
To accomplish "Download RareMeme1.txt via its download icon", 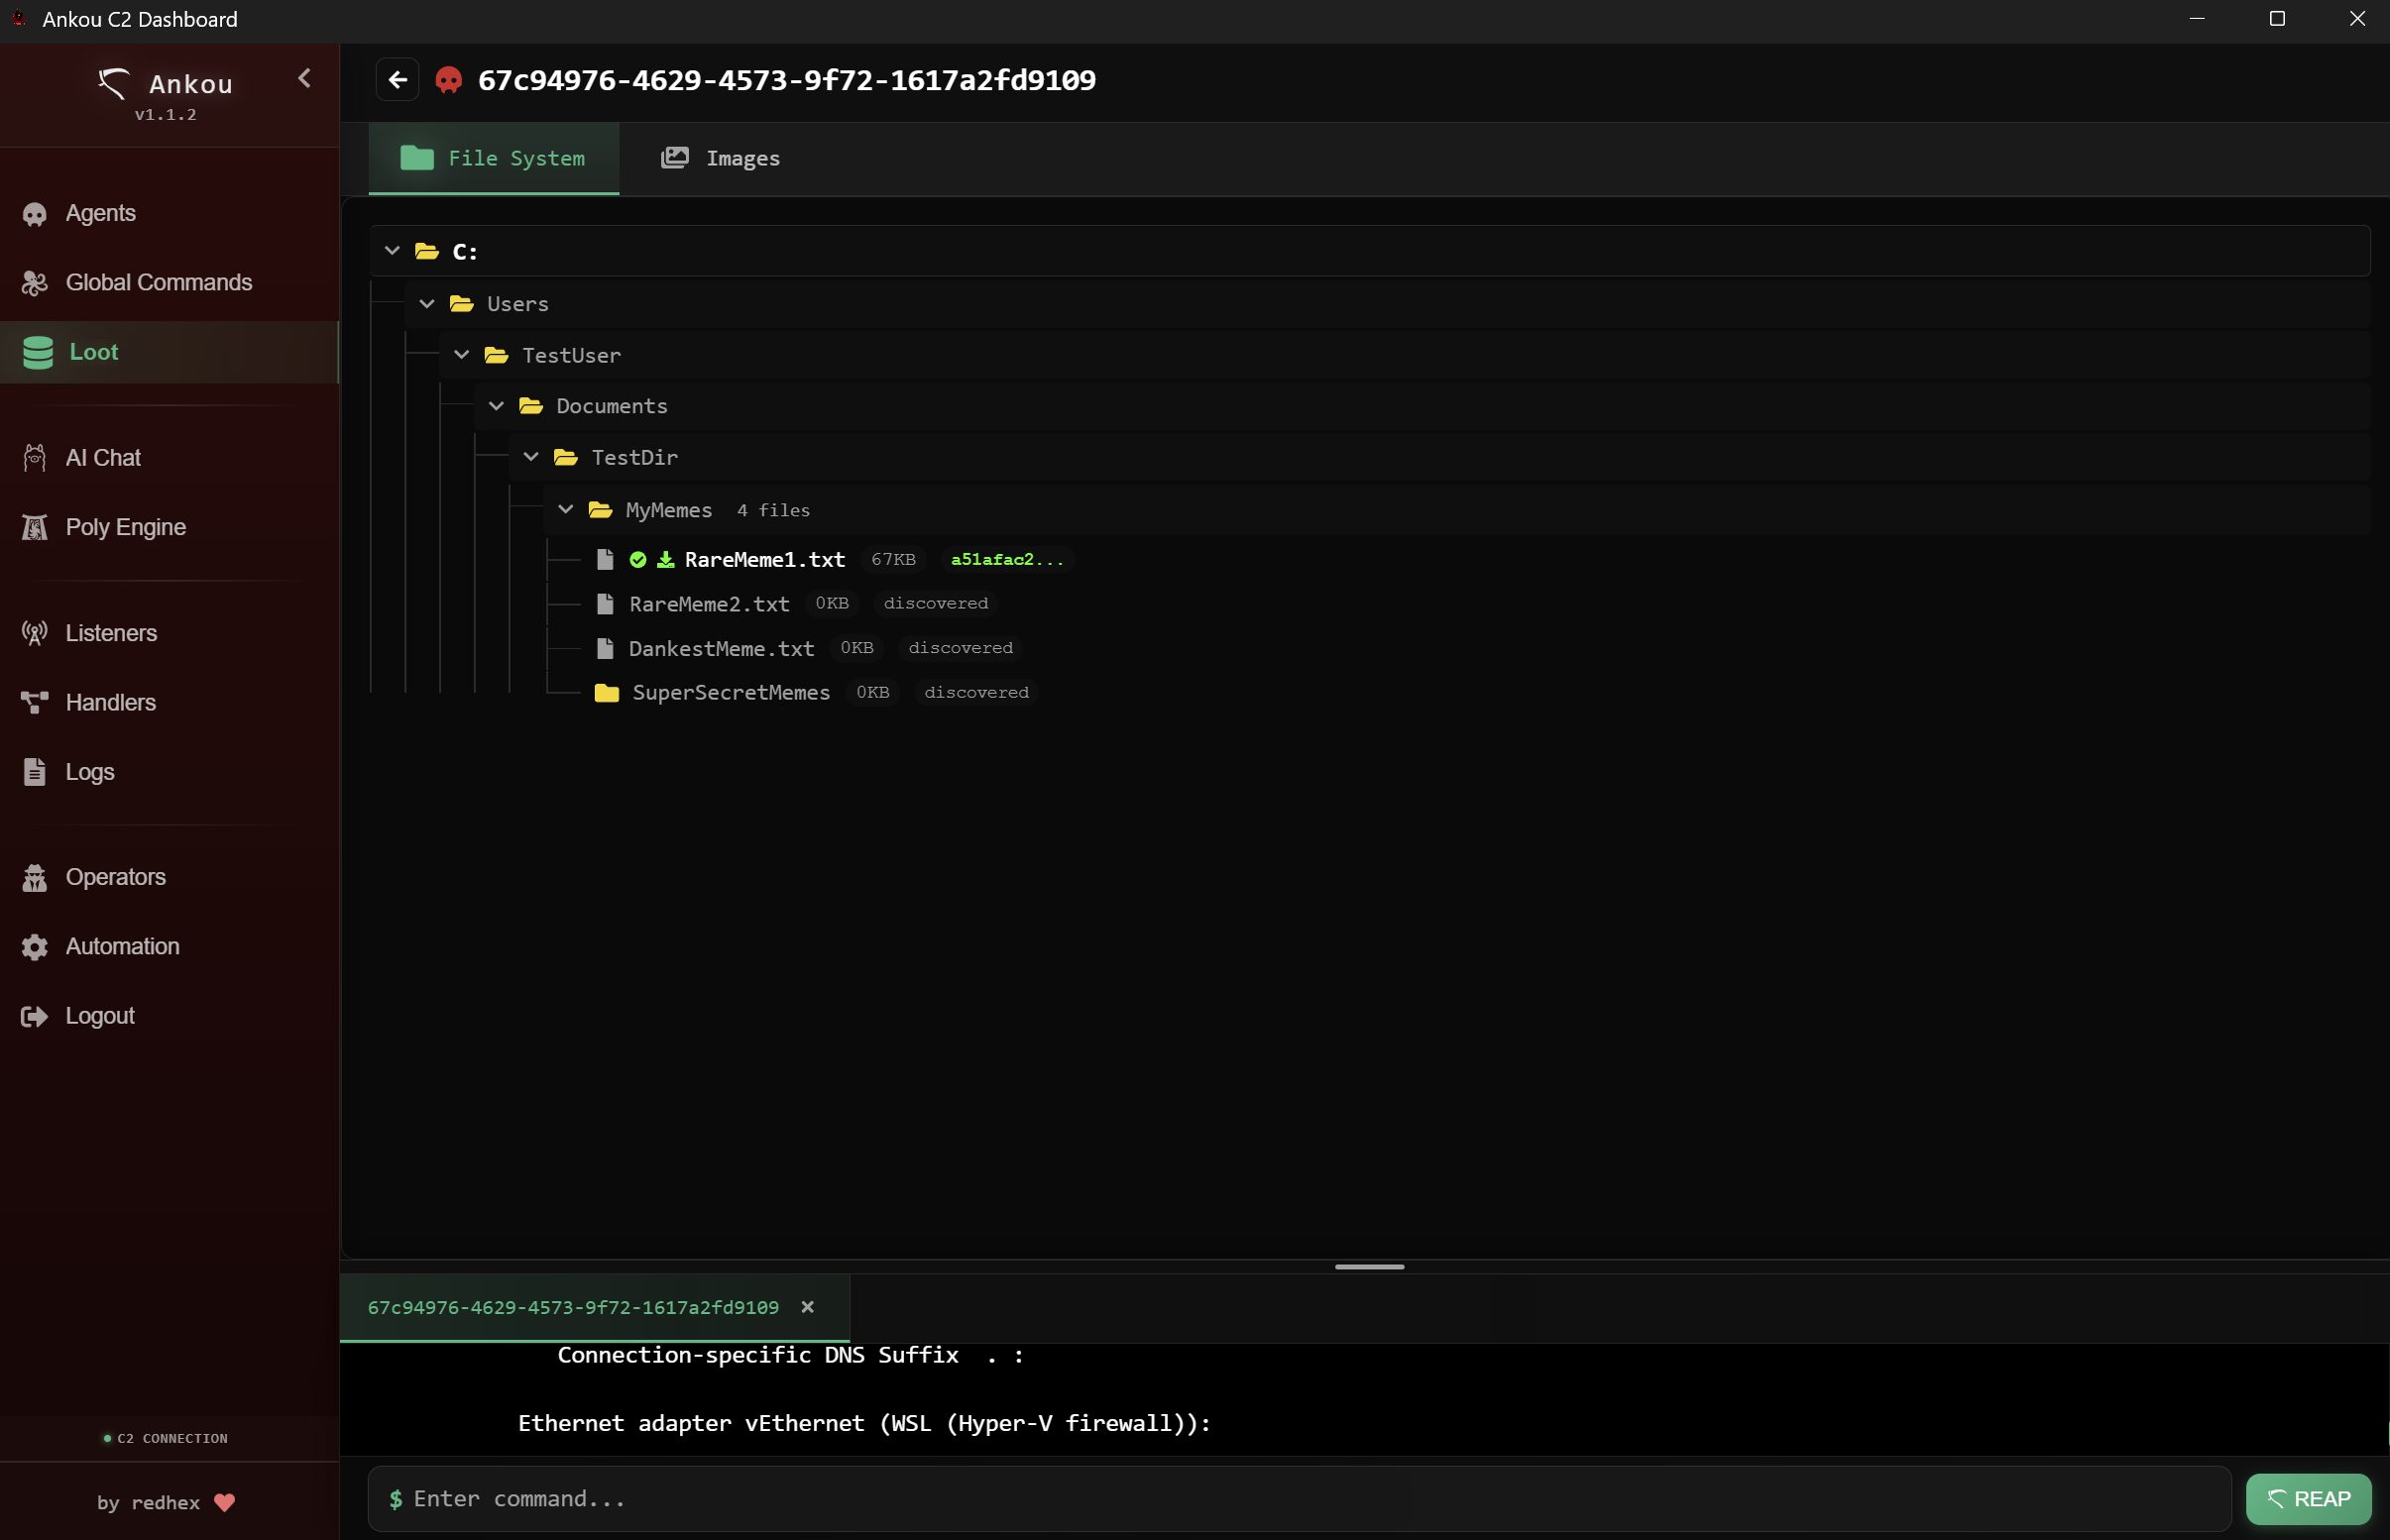I will [665, 559].
